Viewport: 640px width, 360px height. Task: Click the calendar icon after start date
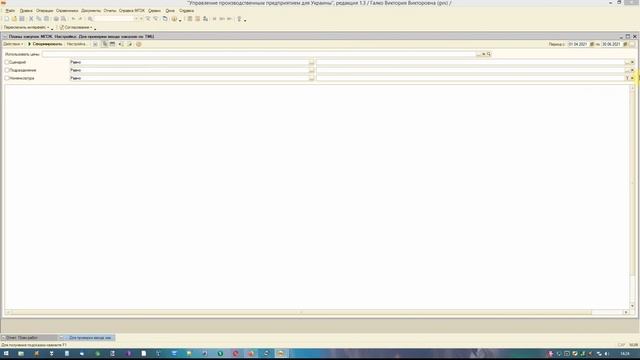pos(592,44)
